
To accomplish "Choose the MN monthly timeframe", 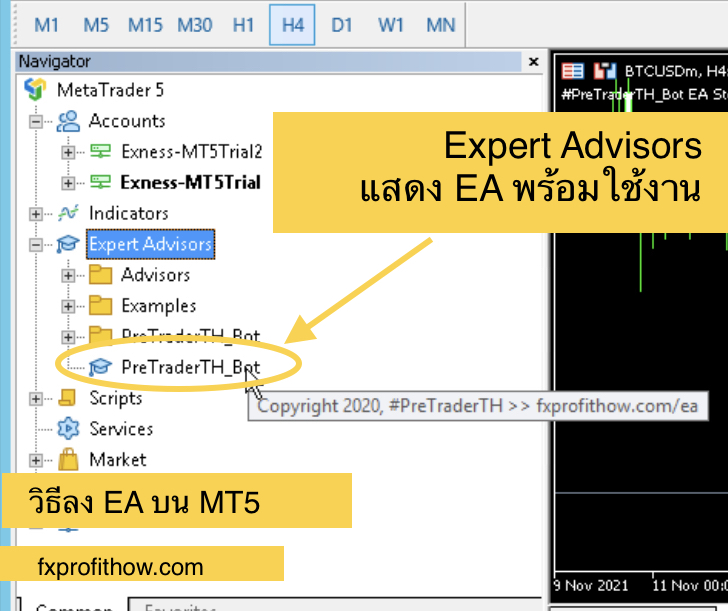I will click(x=441, y=25).
